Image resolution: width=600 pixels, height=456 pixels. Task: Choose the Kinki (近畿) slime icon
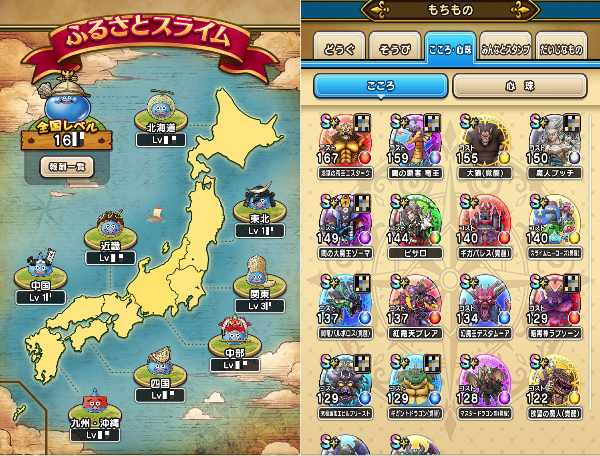(x=110, y=226)
